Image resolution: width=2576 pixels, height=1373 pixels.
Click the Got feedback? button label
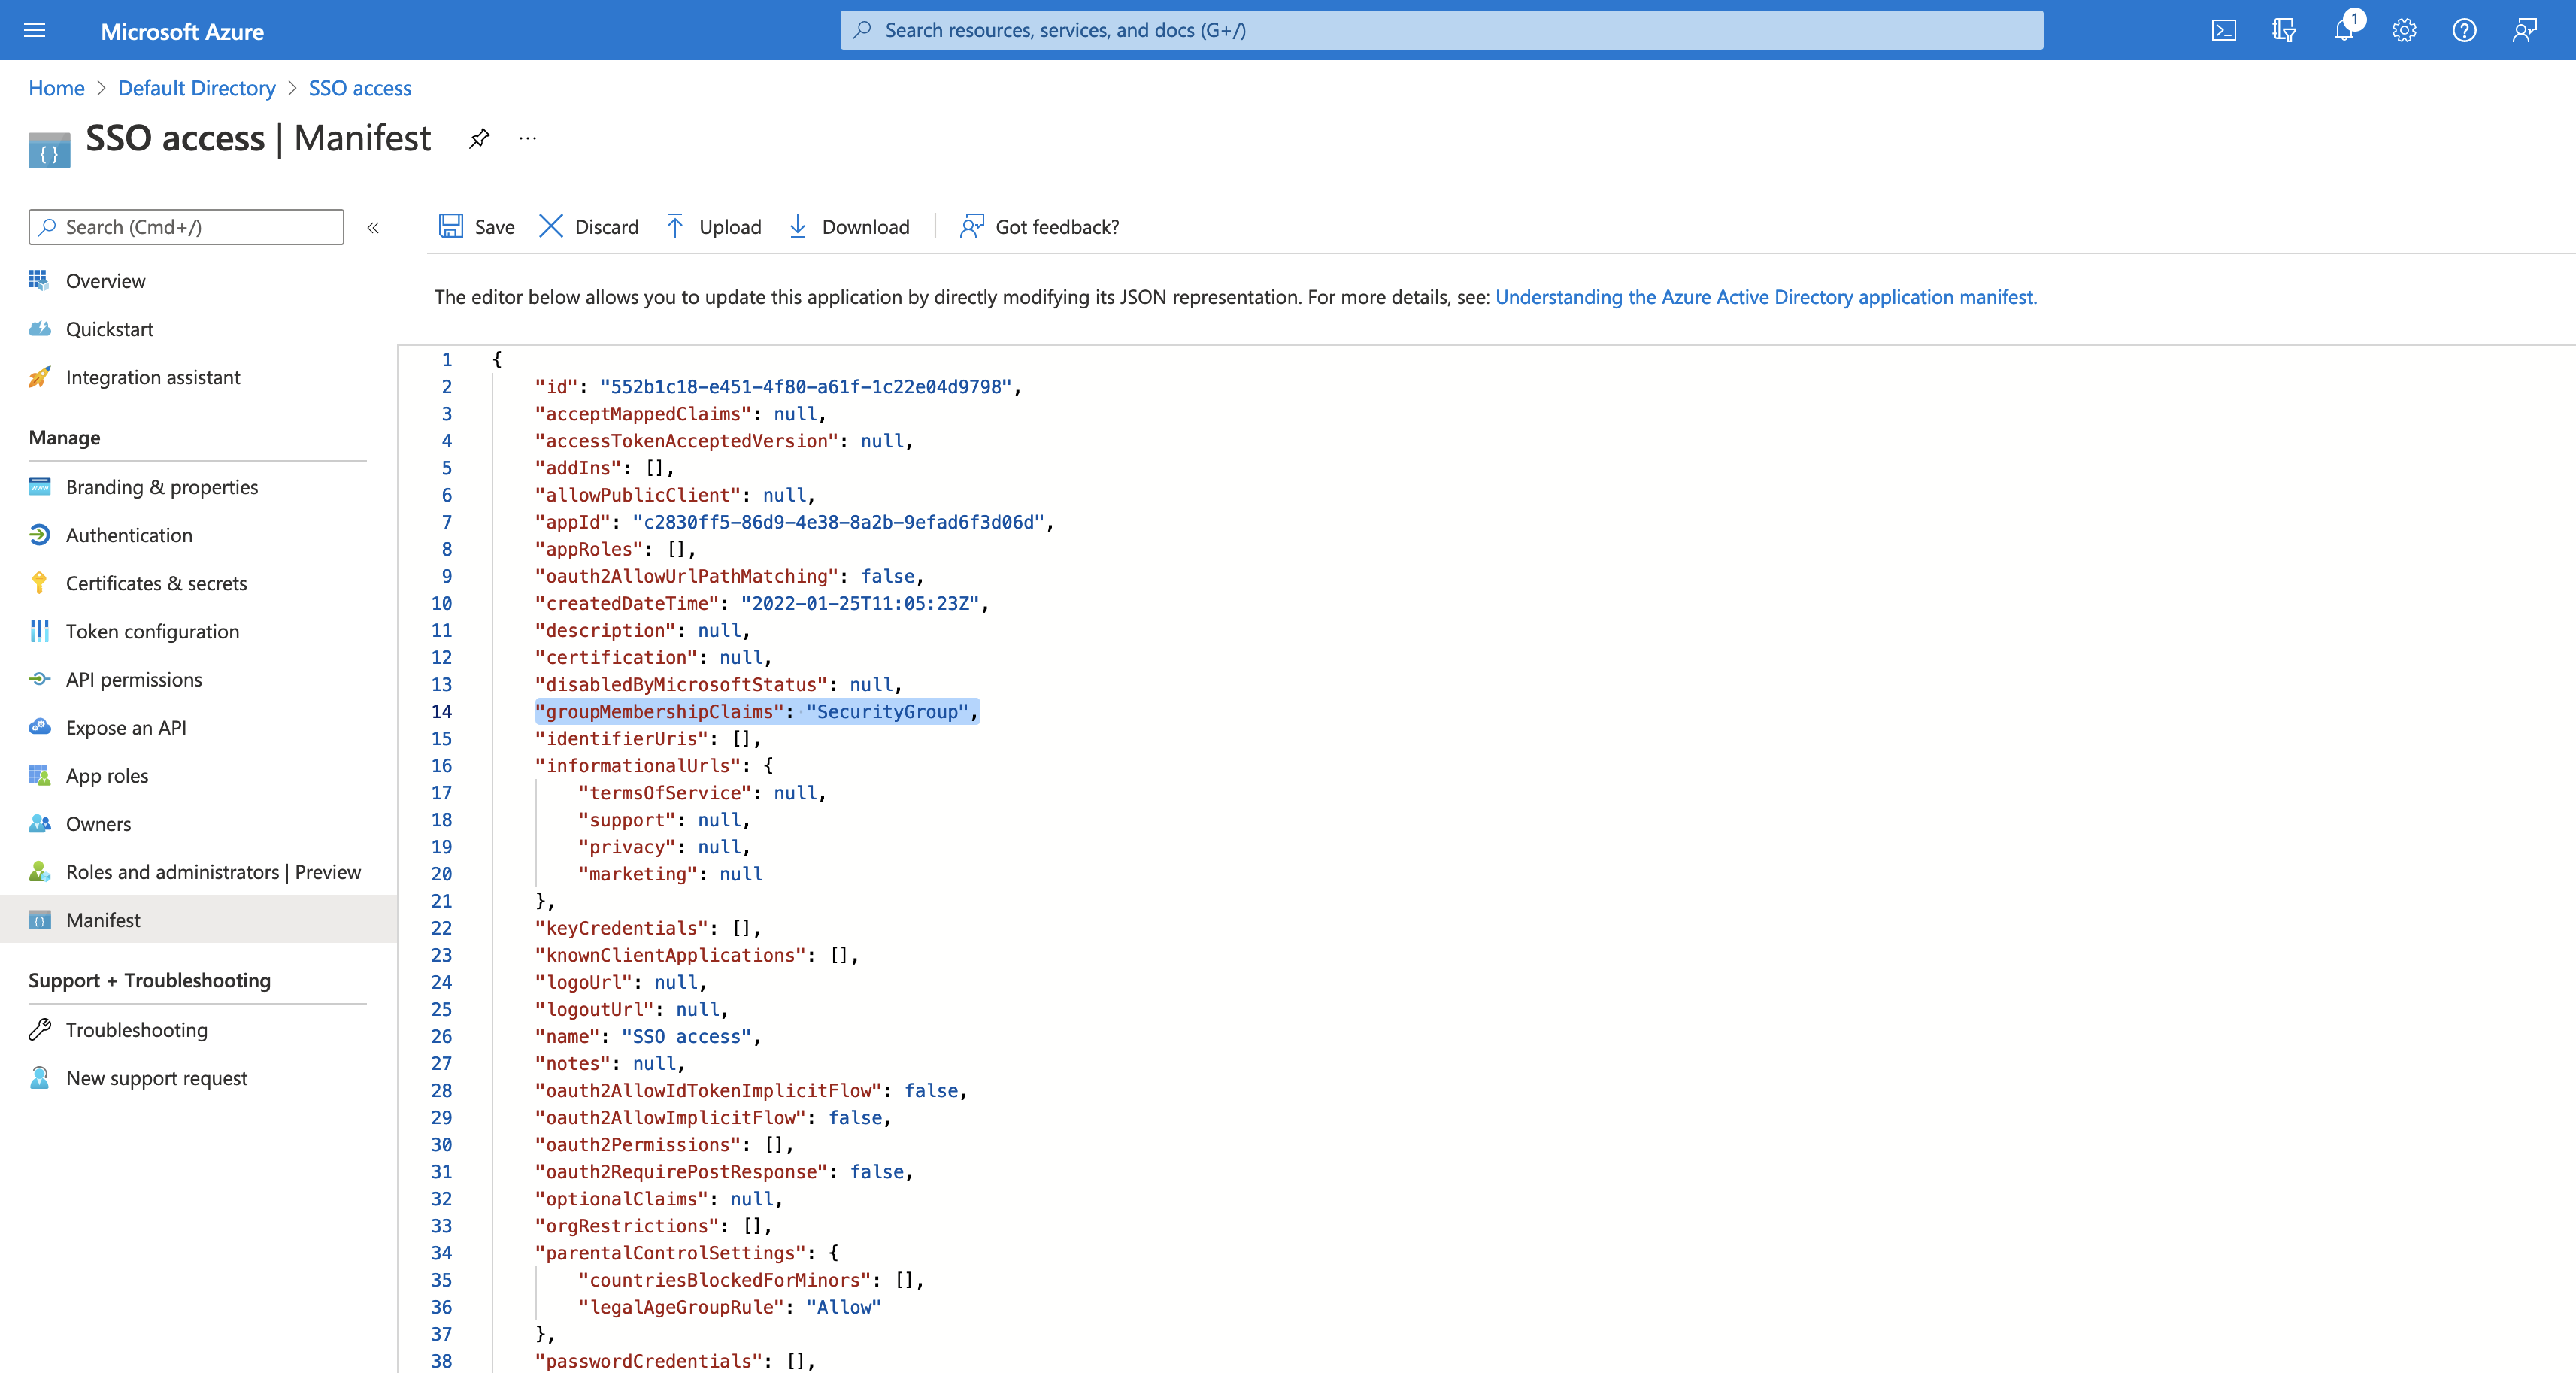click(x=1057, y=227)
